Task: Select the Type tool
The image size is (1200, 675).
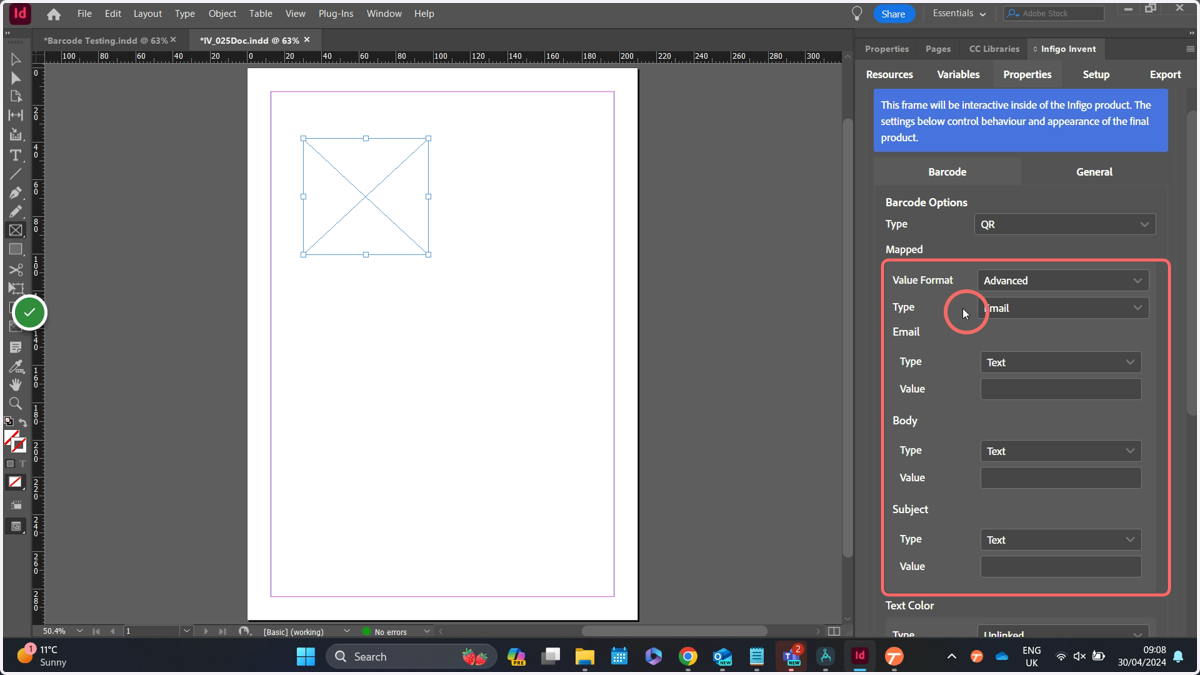Action: pyautogui.click(x=16, y=155)
